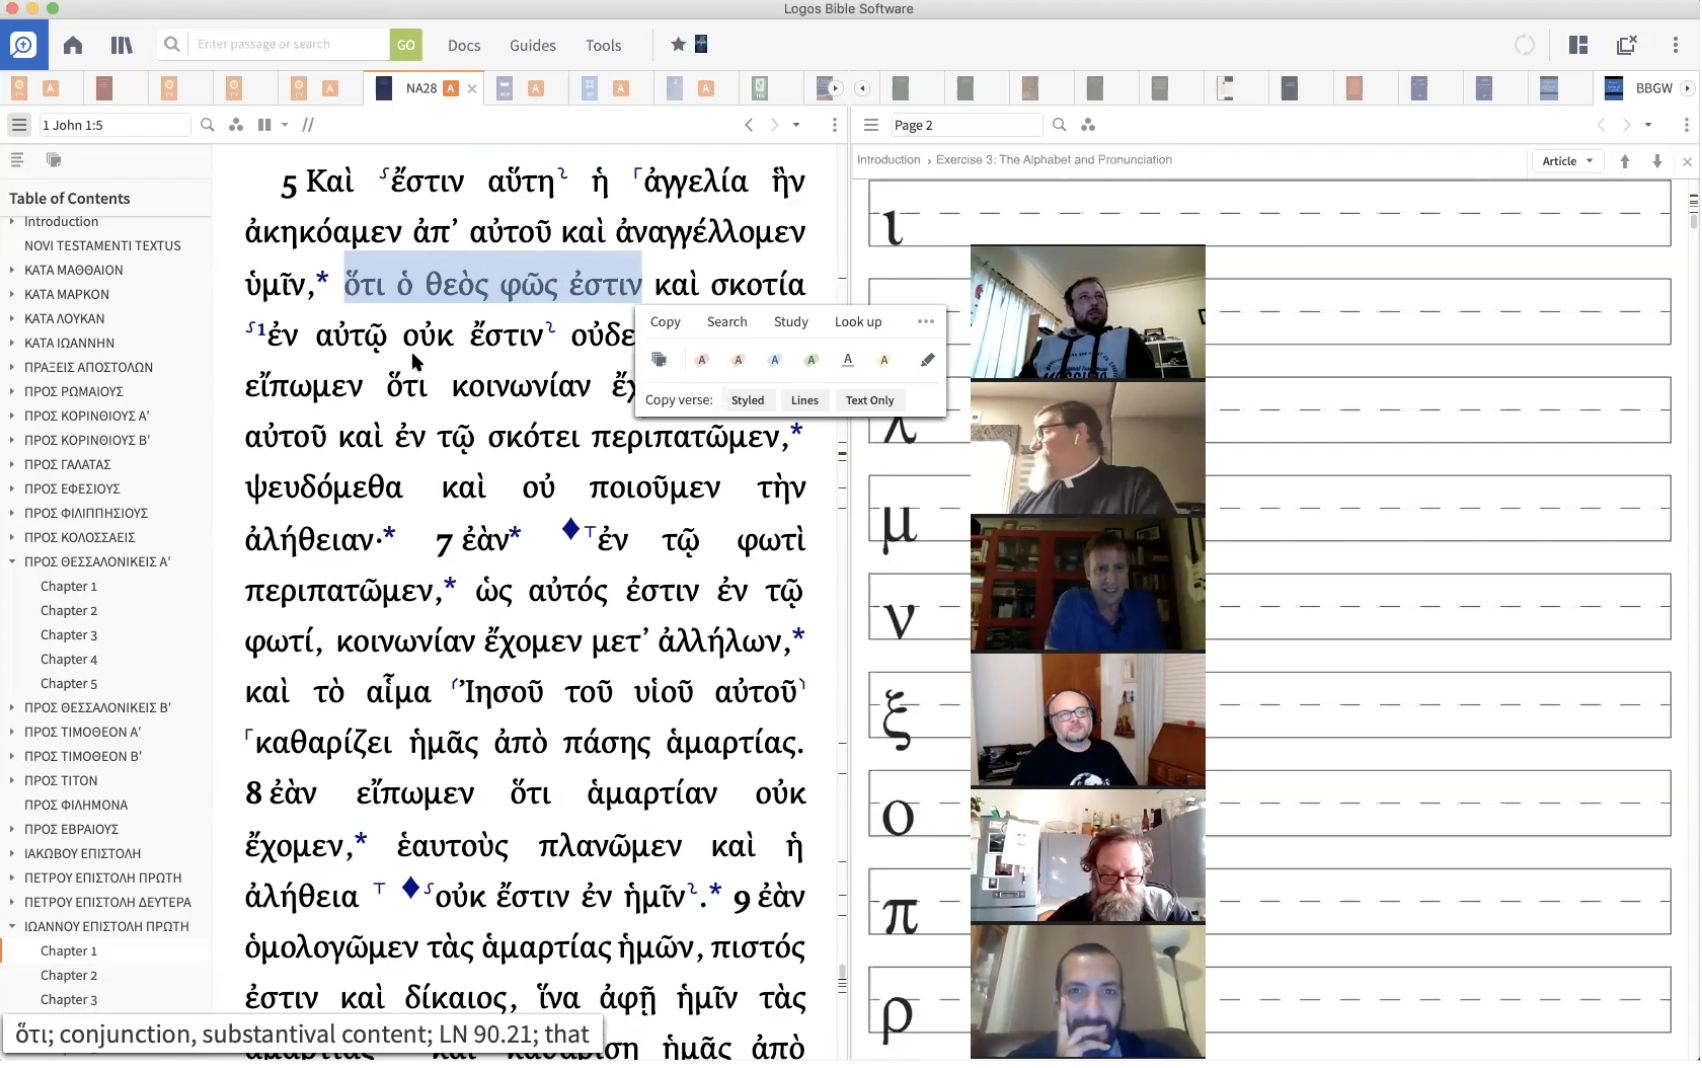Collapse ΠΡΟΣ ΘΕΣΣΑΛΟΝΙΚΕΙΣ Α' section

[x=12, y=562]
